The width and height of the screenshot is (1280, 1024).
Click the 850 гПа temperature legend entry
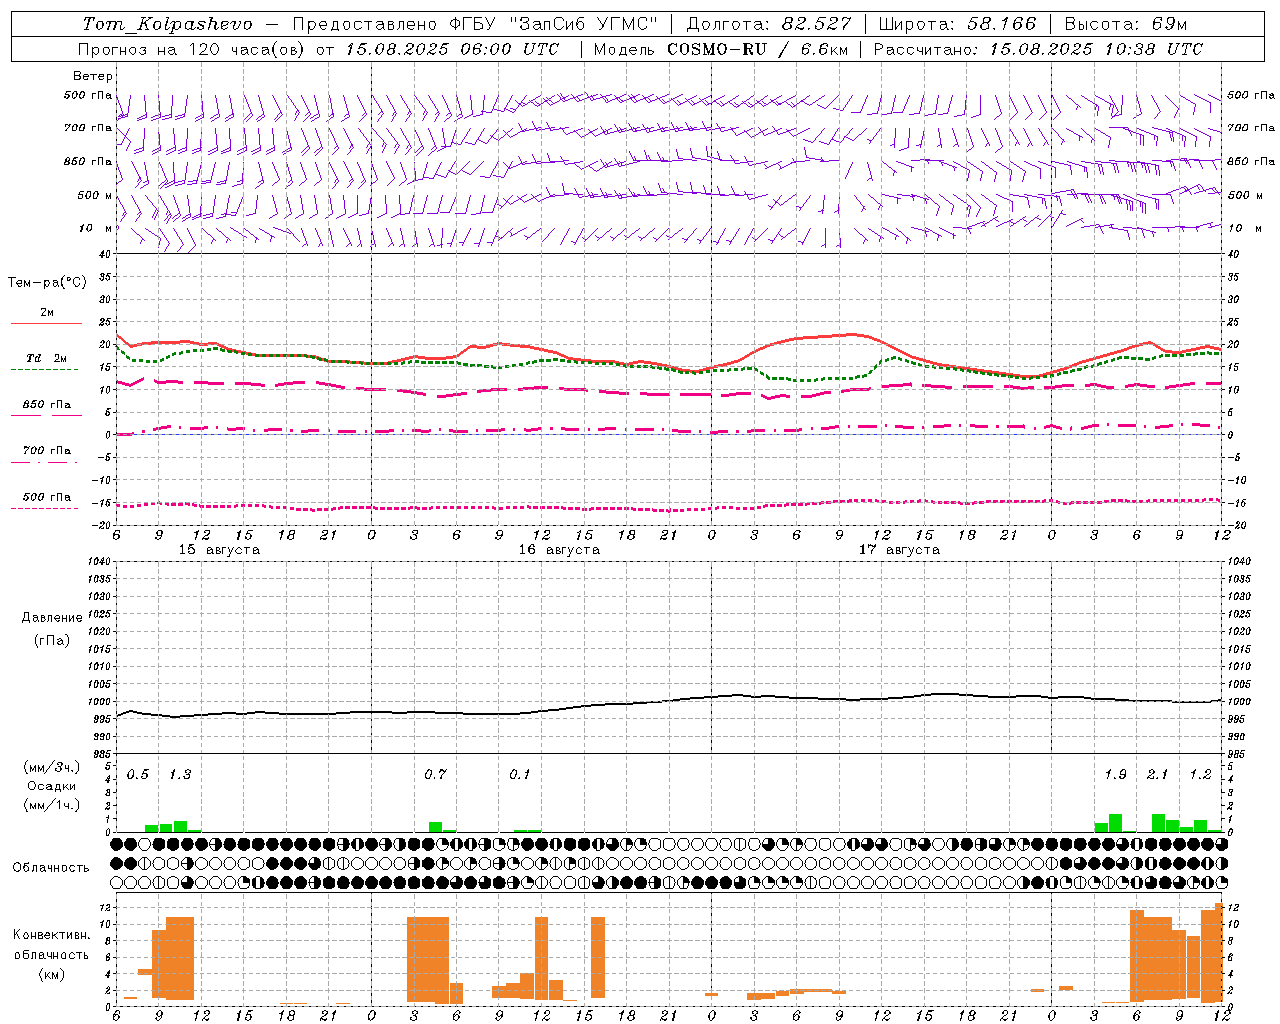tap(47, 405)
